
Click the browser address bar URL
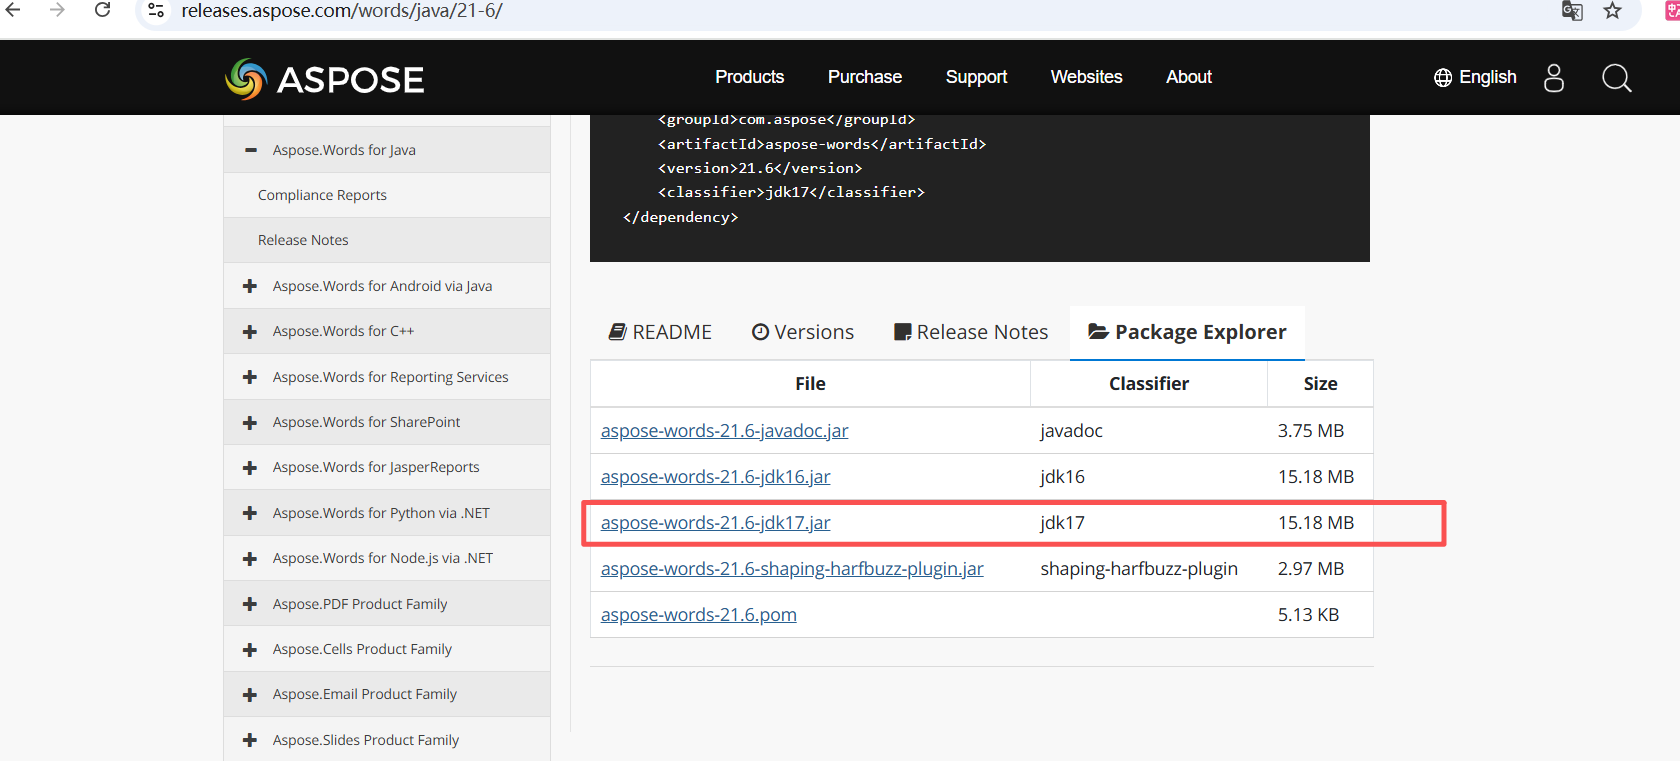(x=342, y=11)
